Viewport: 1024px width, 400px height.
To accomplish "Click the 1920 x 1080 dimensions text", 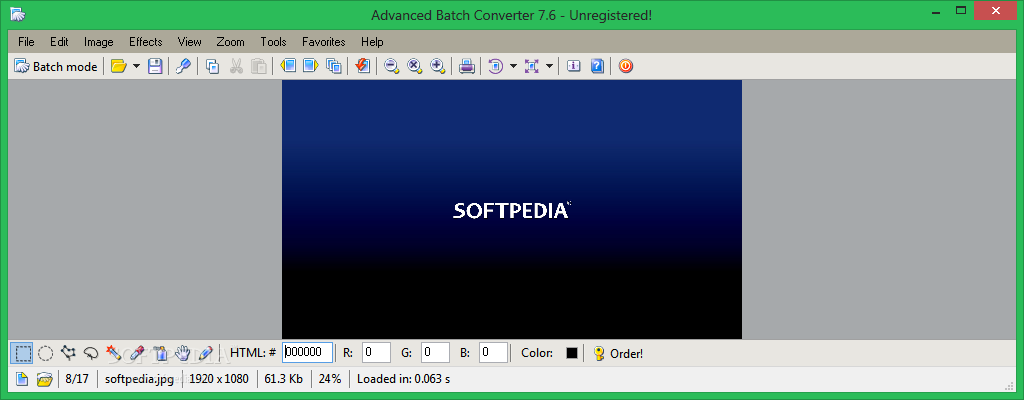I will 219,379.
